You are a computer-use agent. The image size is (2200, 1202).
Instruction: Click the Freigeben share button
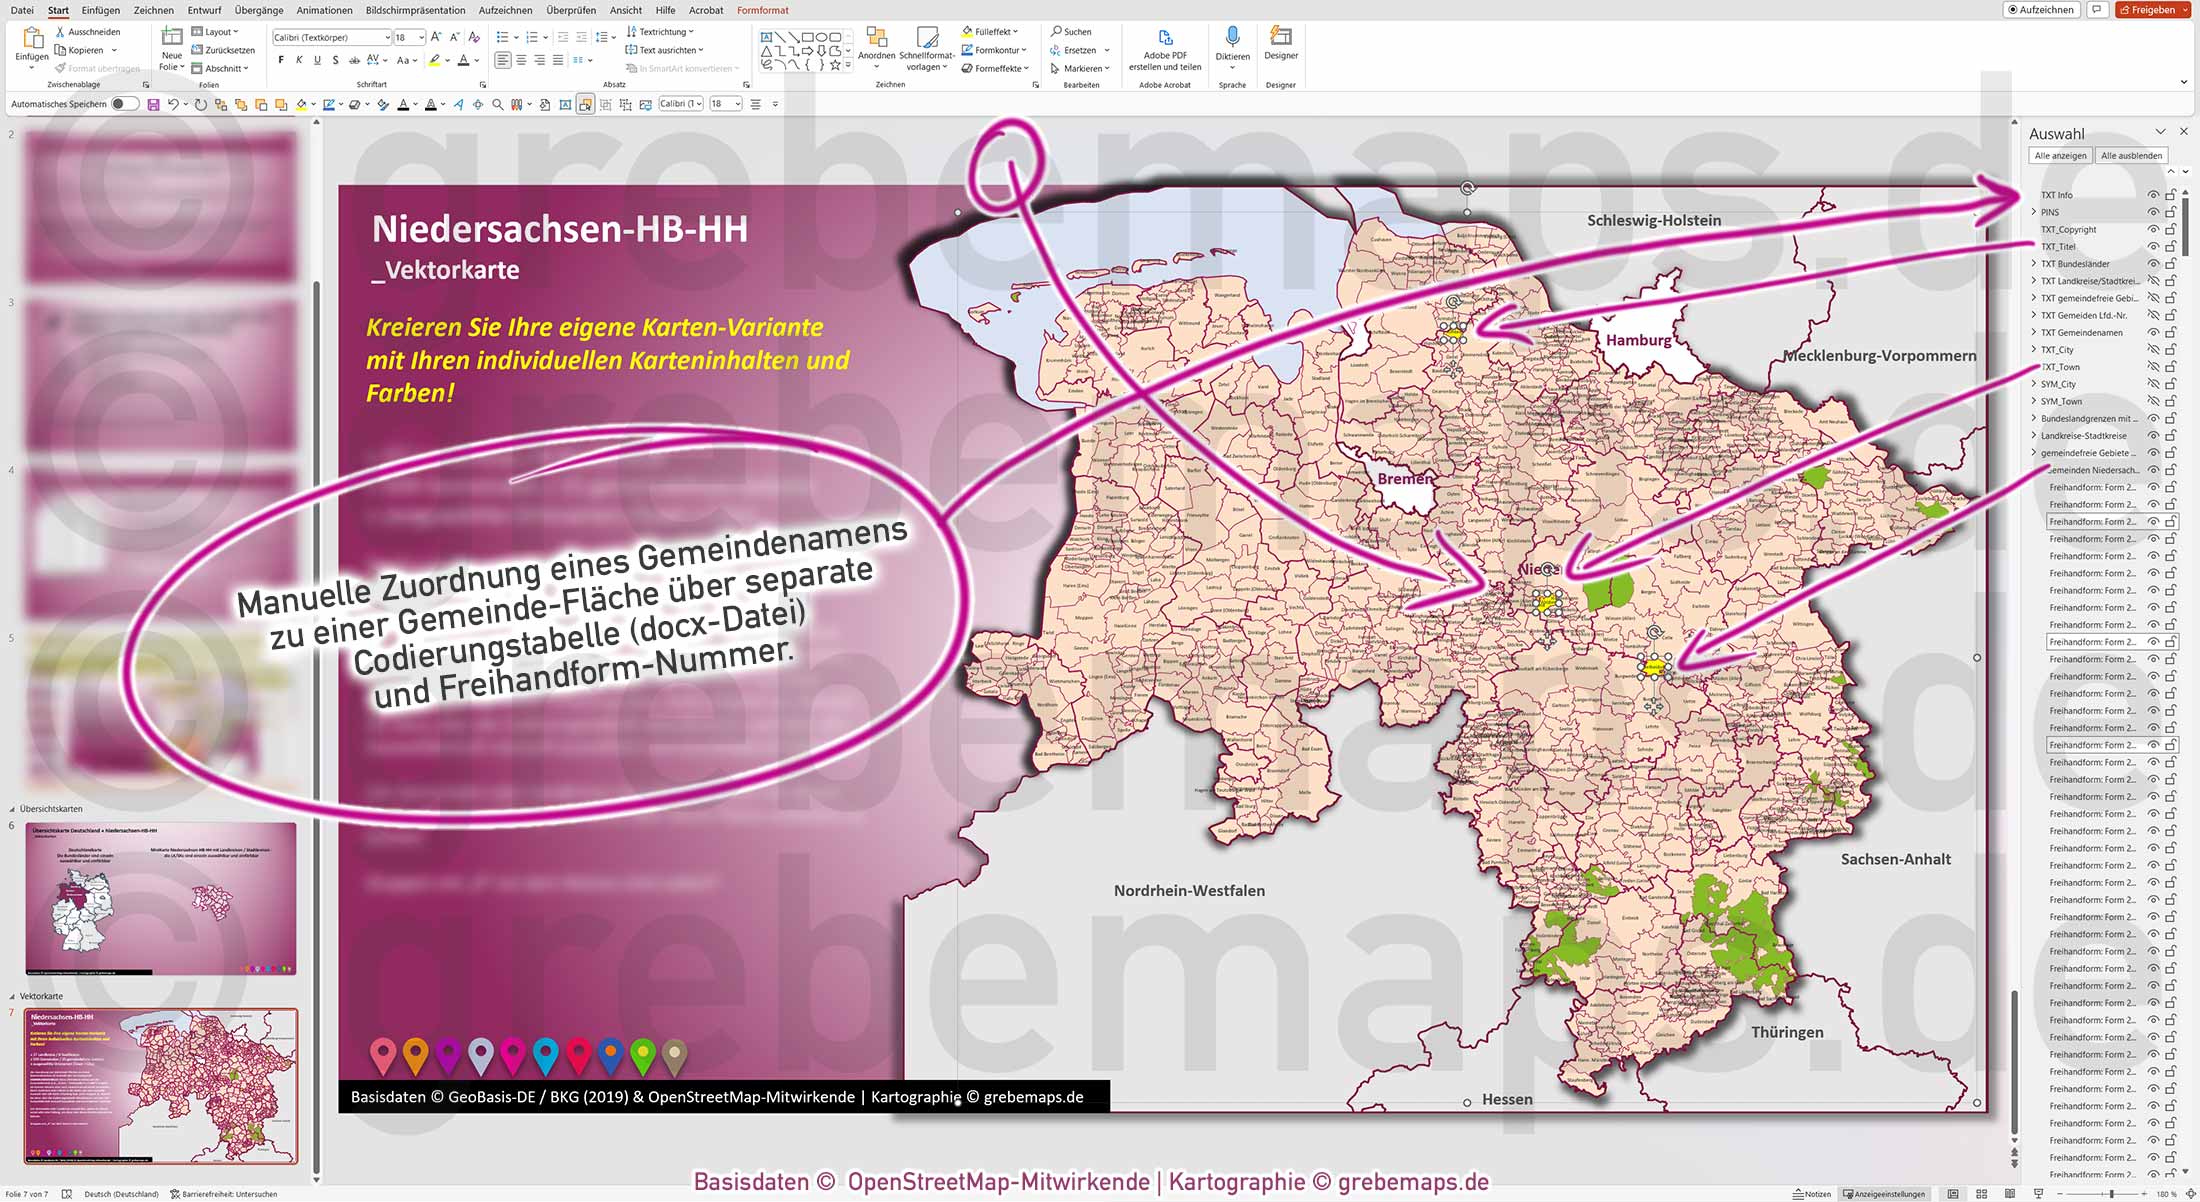pos(2151,9)
